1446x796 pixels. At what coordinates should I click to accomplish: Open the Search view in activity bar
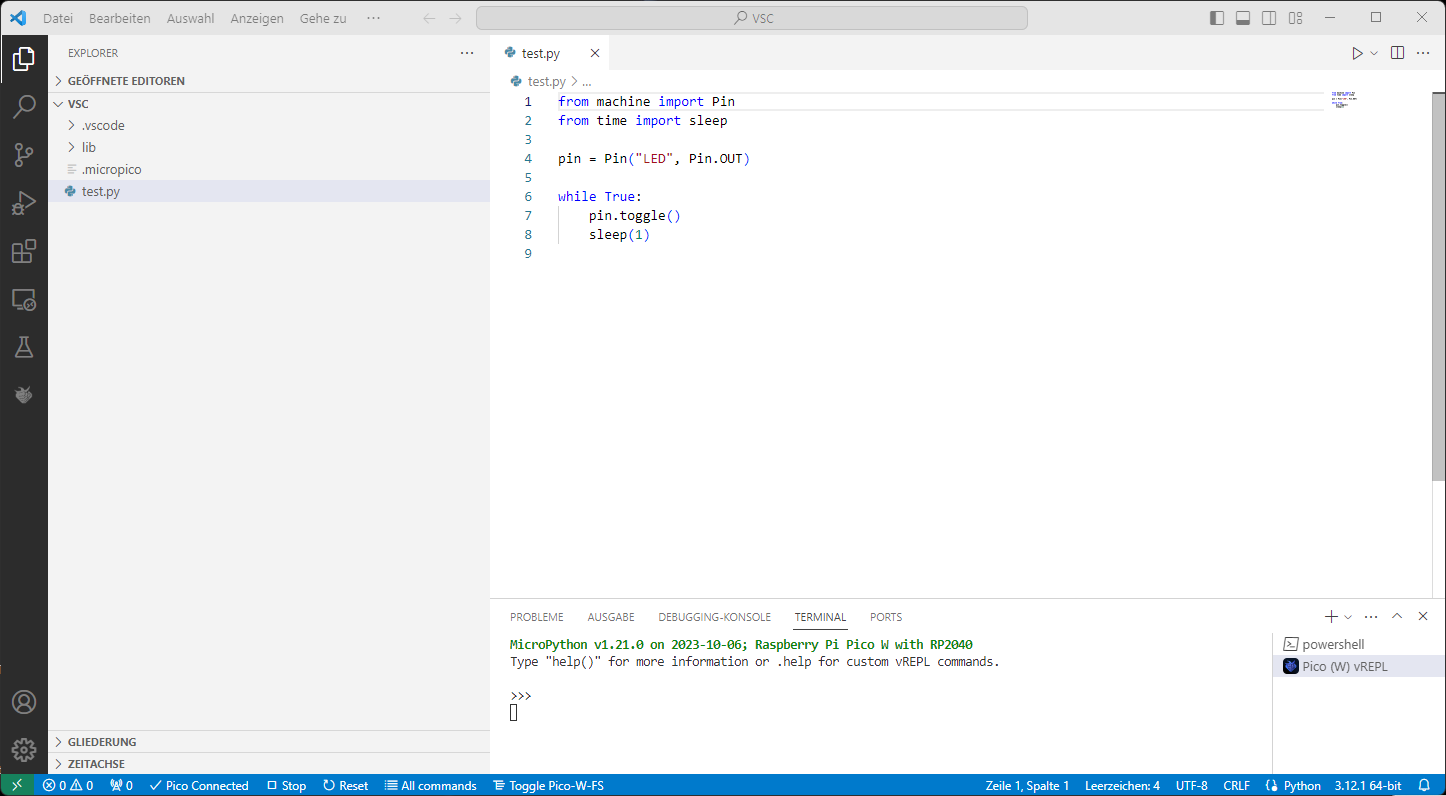(x=24, y=107)
